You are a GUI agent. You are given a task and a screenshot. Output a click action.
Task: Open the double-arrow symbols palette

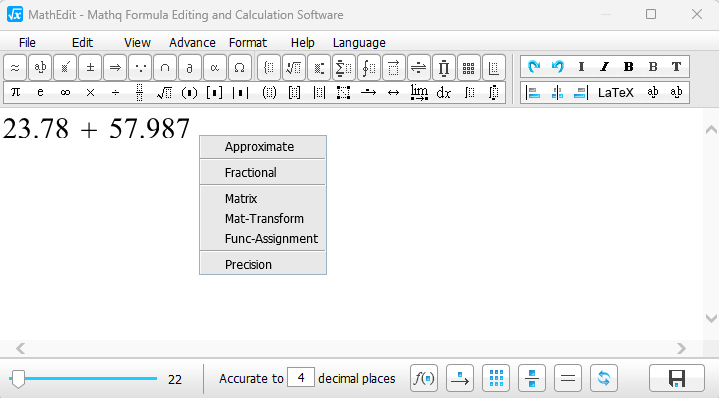pos(115,68)
